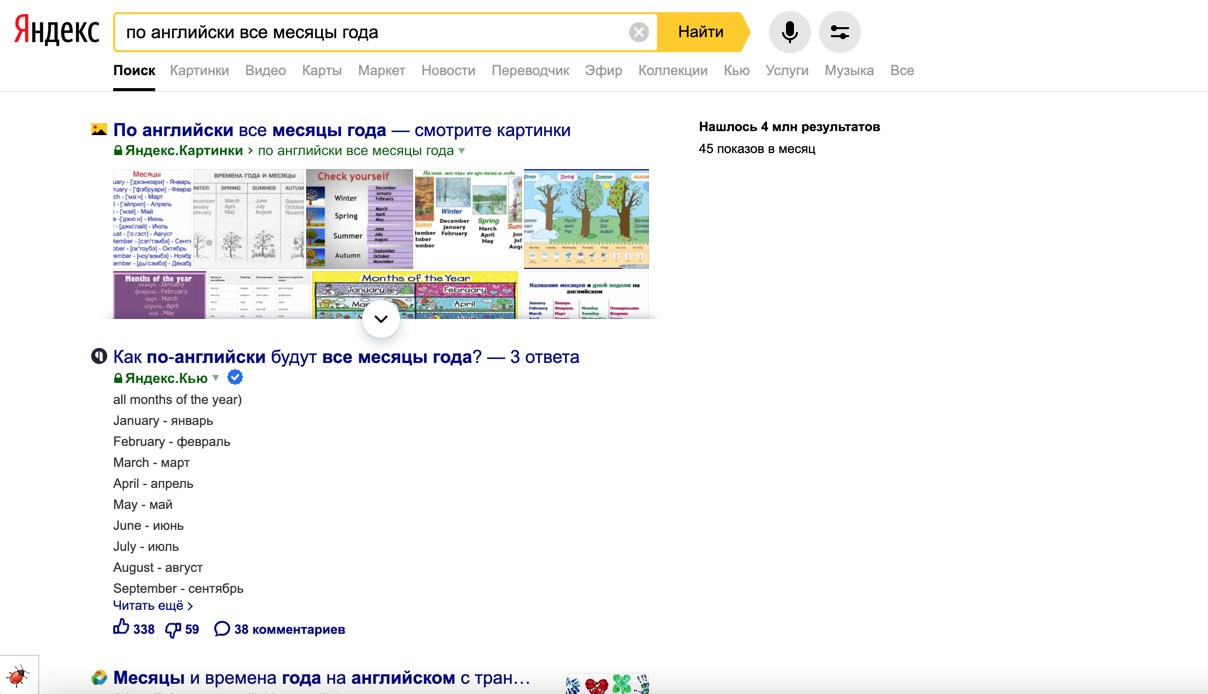This screenshot has height=694, width=1208.
Task: Click the pictures icon beside the first result
Action: tap(99, 129)
